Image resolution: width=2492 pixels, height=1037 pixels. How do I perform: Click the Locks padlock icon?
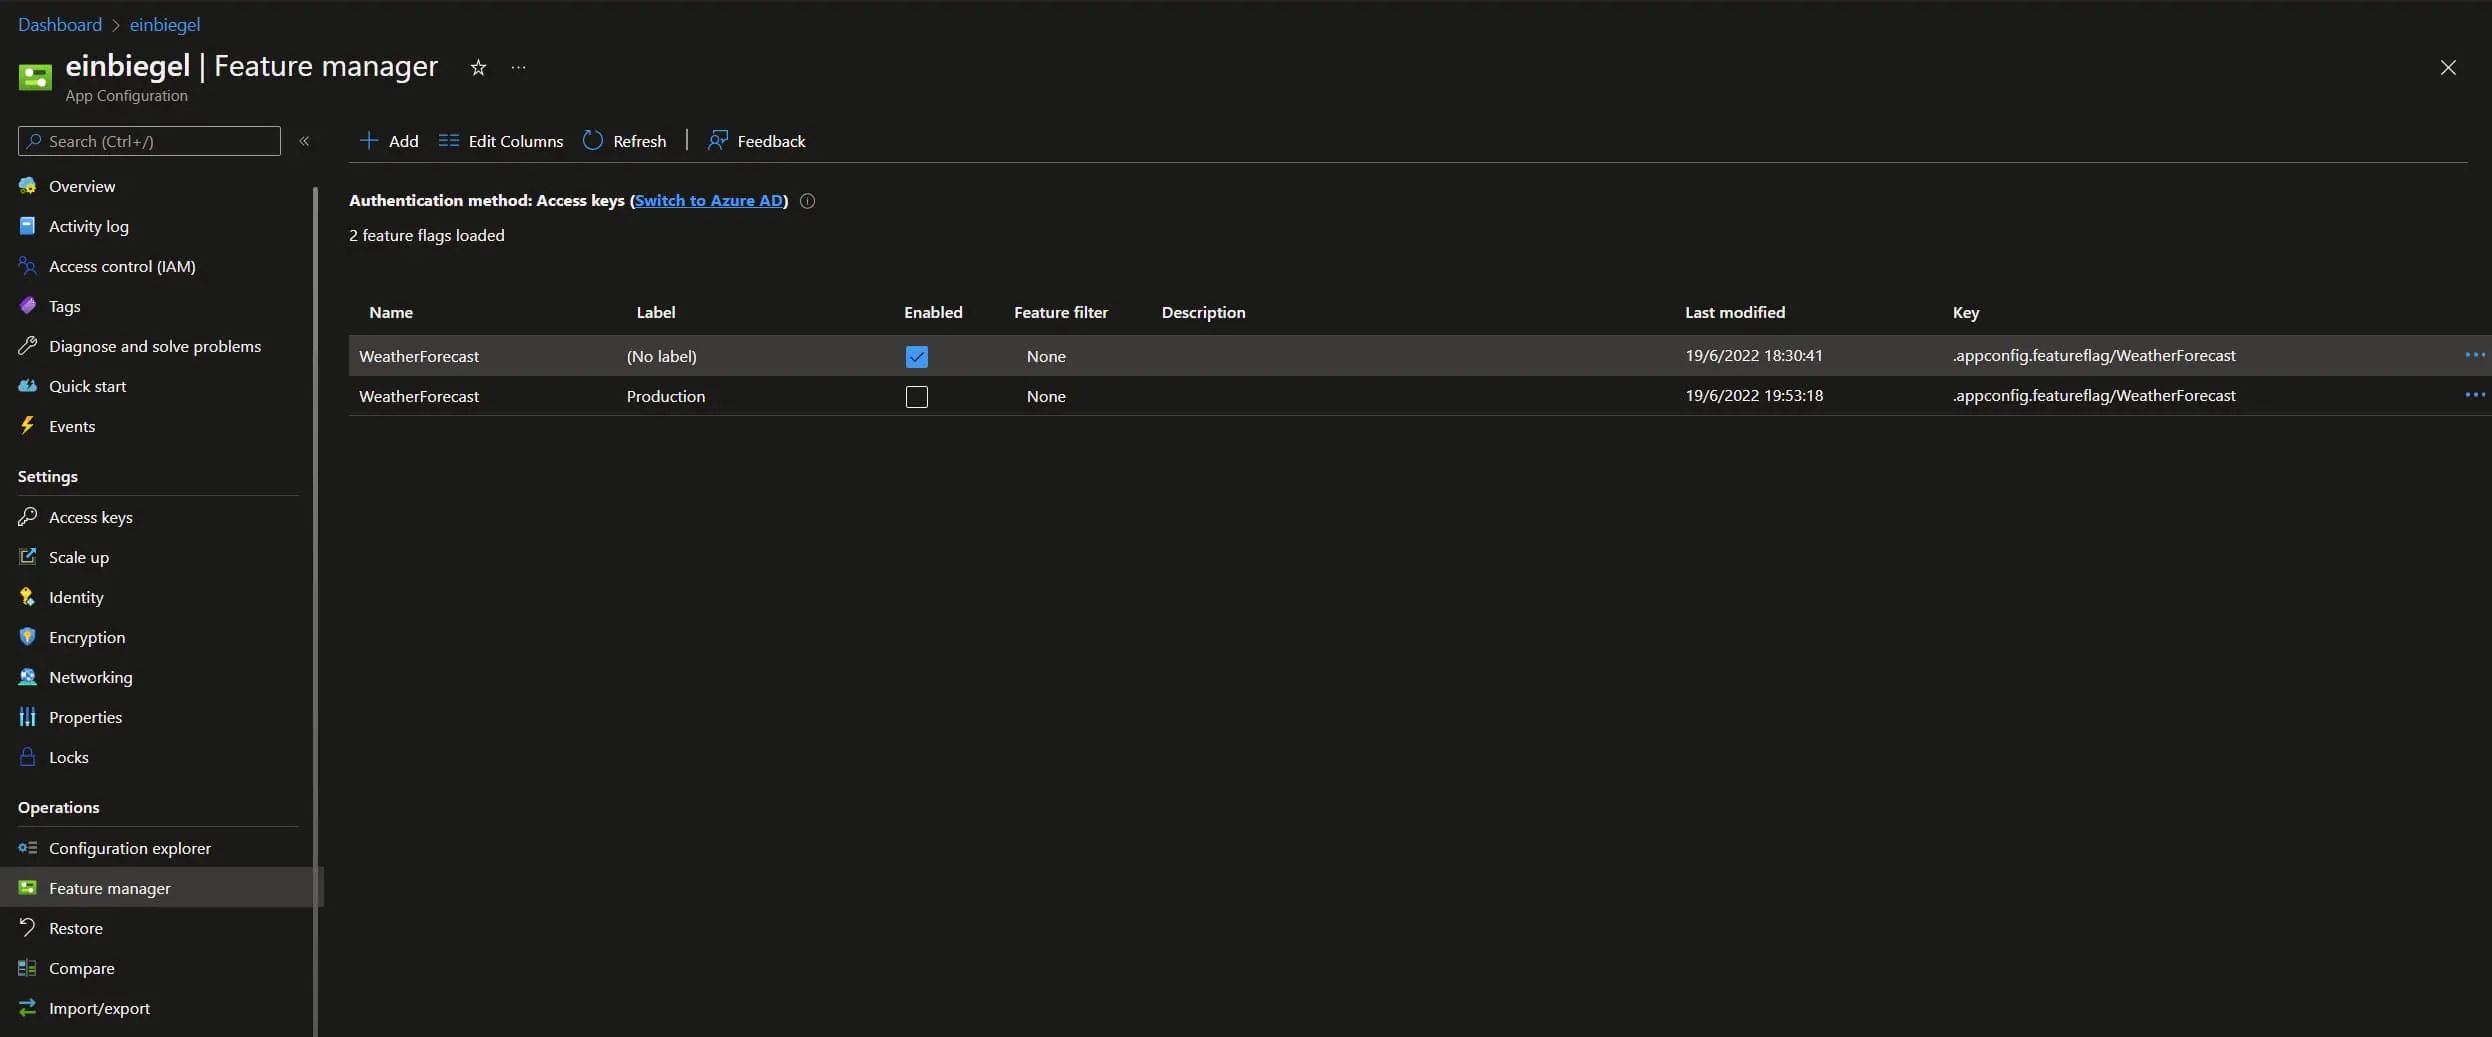pos(27,757)
